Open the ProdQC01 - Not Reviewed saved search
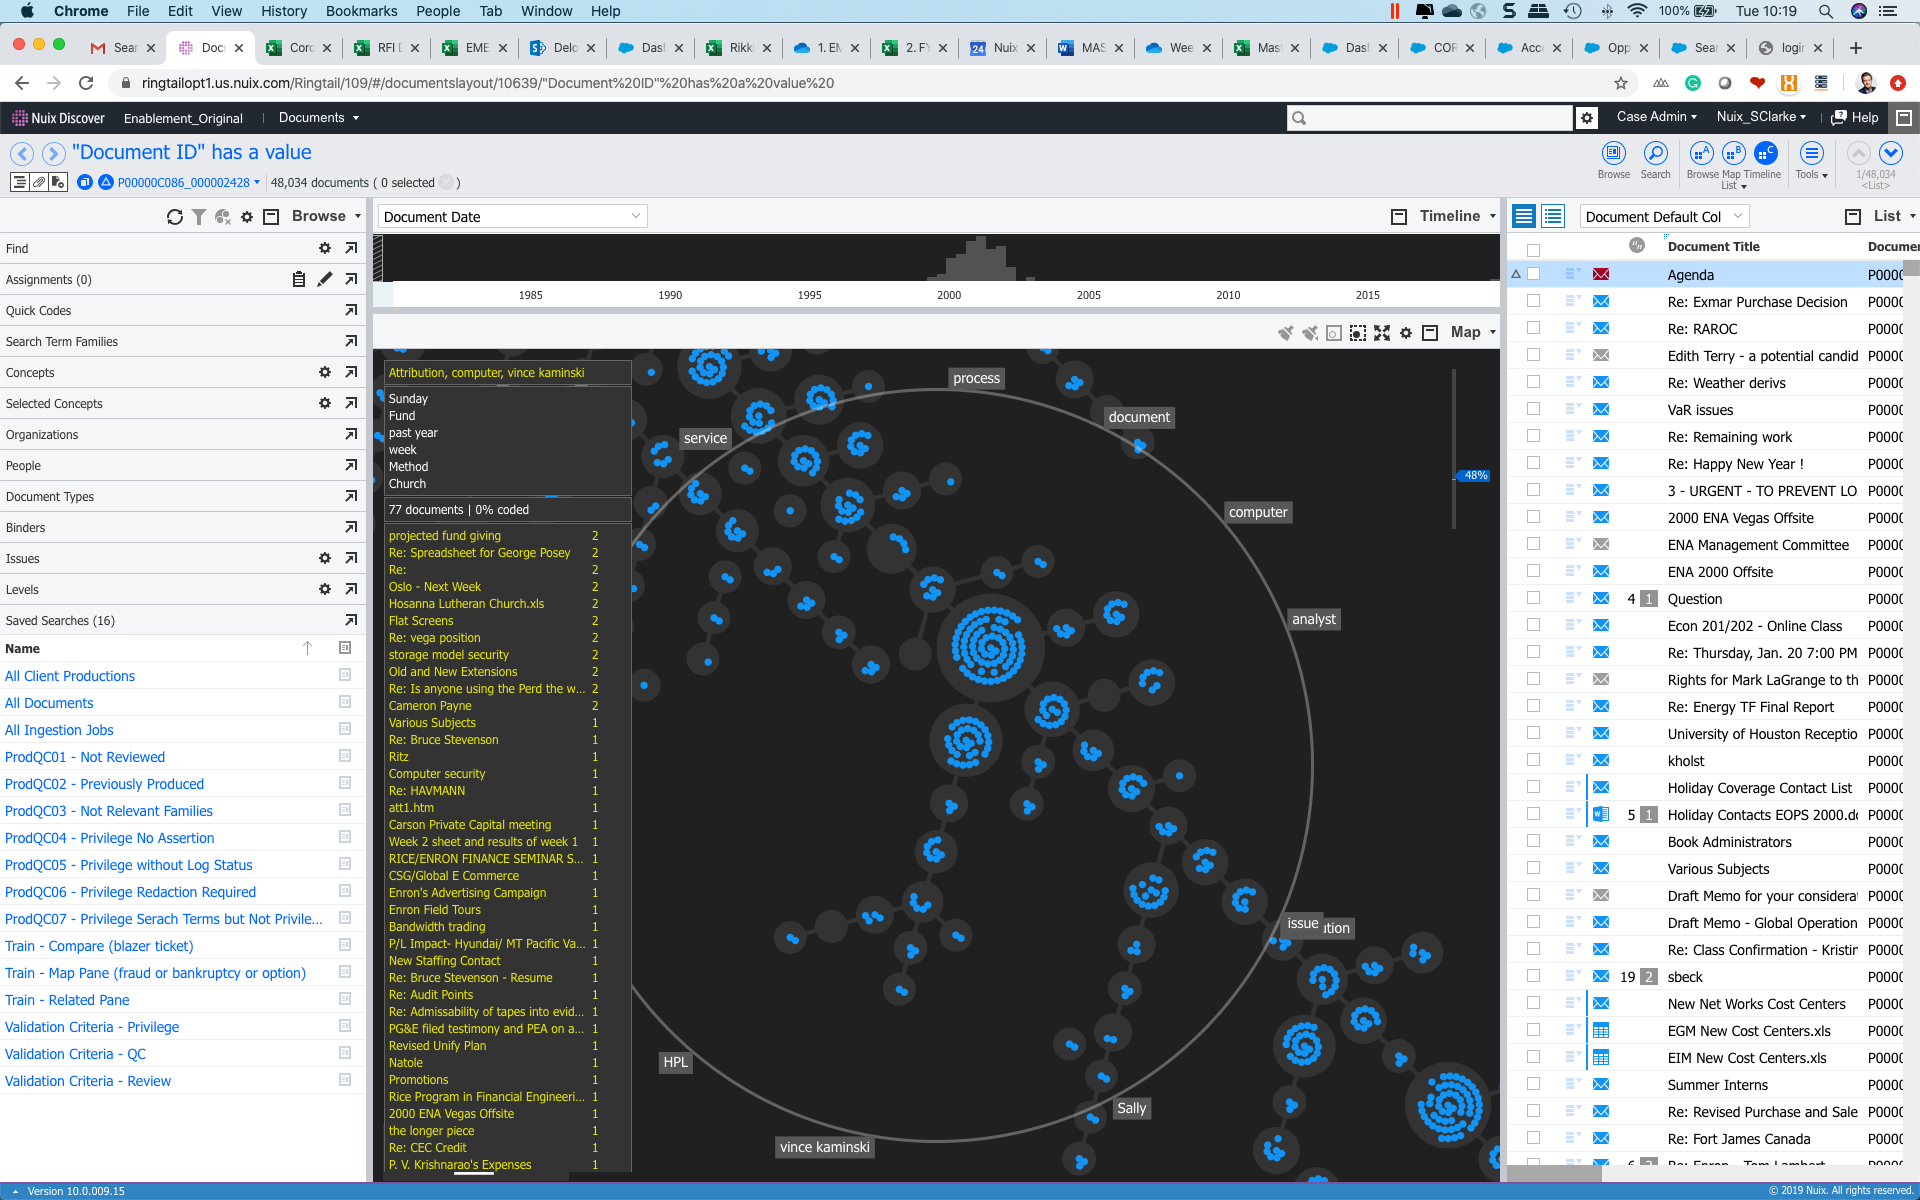1920x1200 pixels. coord(85,757)
